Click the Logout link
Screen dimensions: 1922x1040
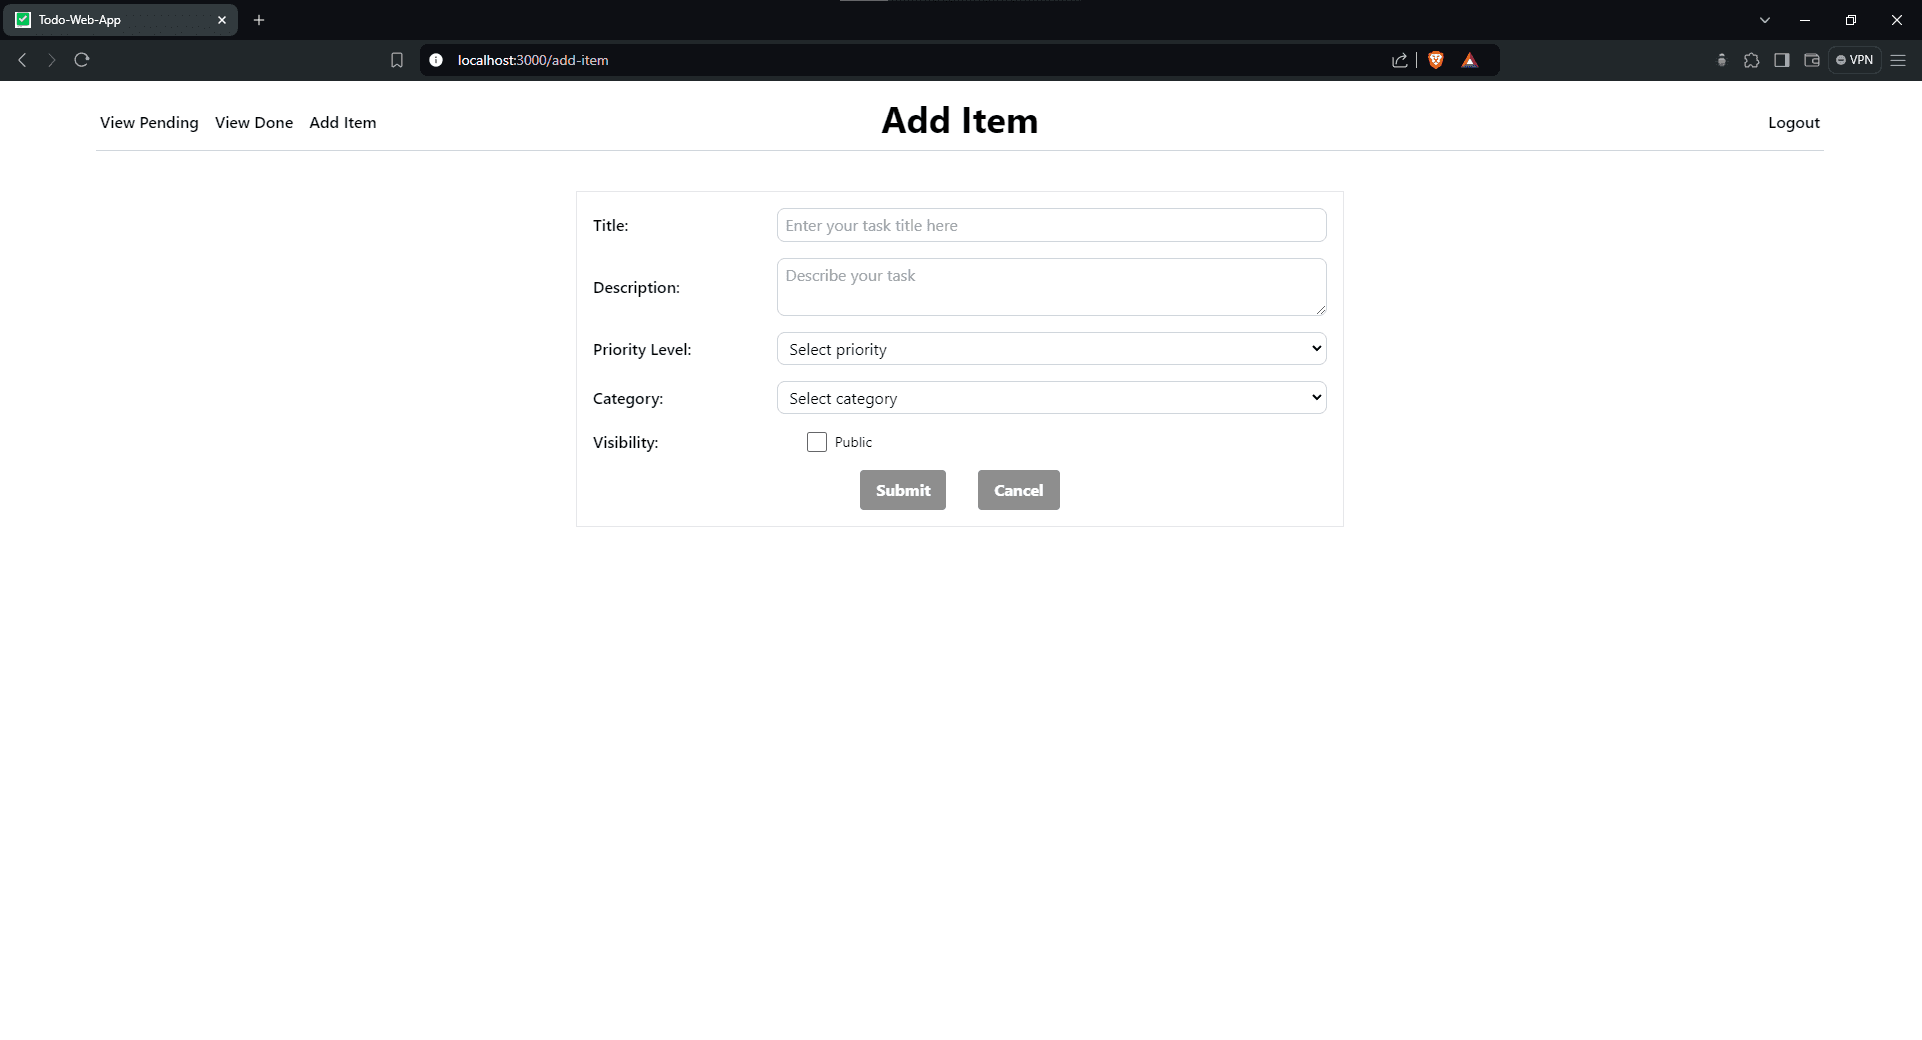point(1793,123)
